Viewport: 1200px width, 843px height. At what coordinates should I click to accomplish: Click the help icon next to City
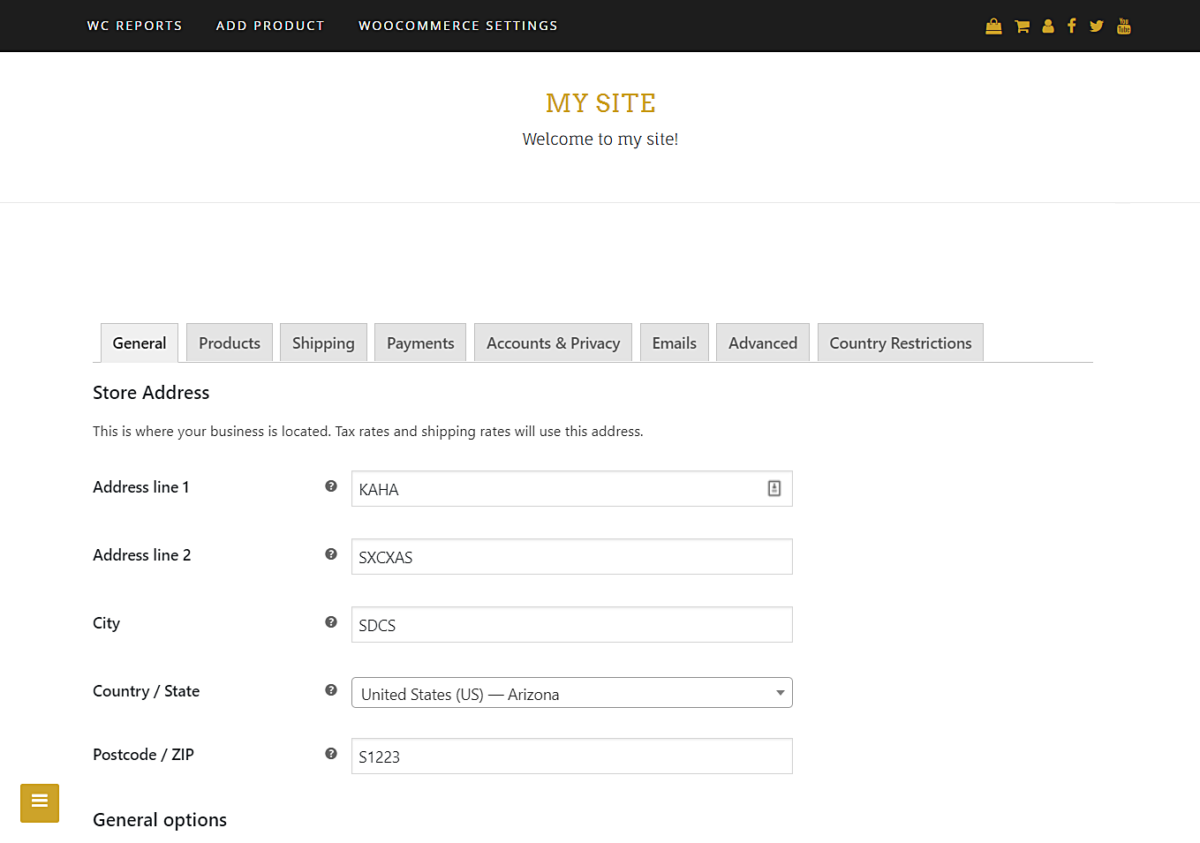pyautogui.click(x=330, y=621)
